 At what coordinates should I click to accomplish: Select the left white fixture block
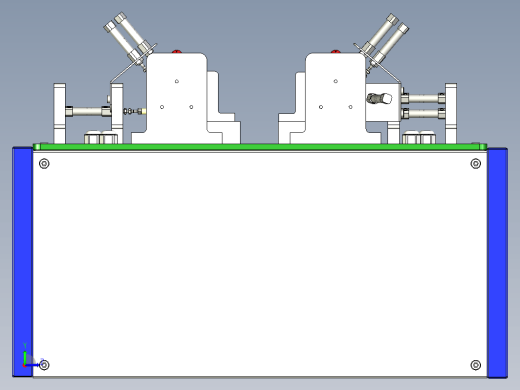click(177, 98)
